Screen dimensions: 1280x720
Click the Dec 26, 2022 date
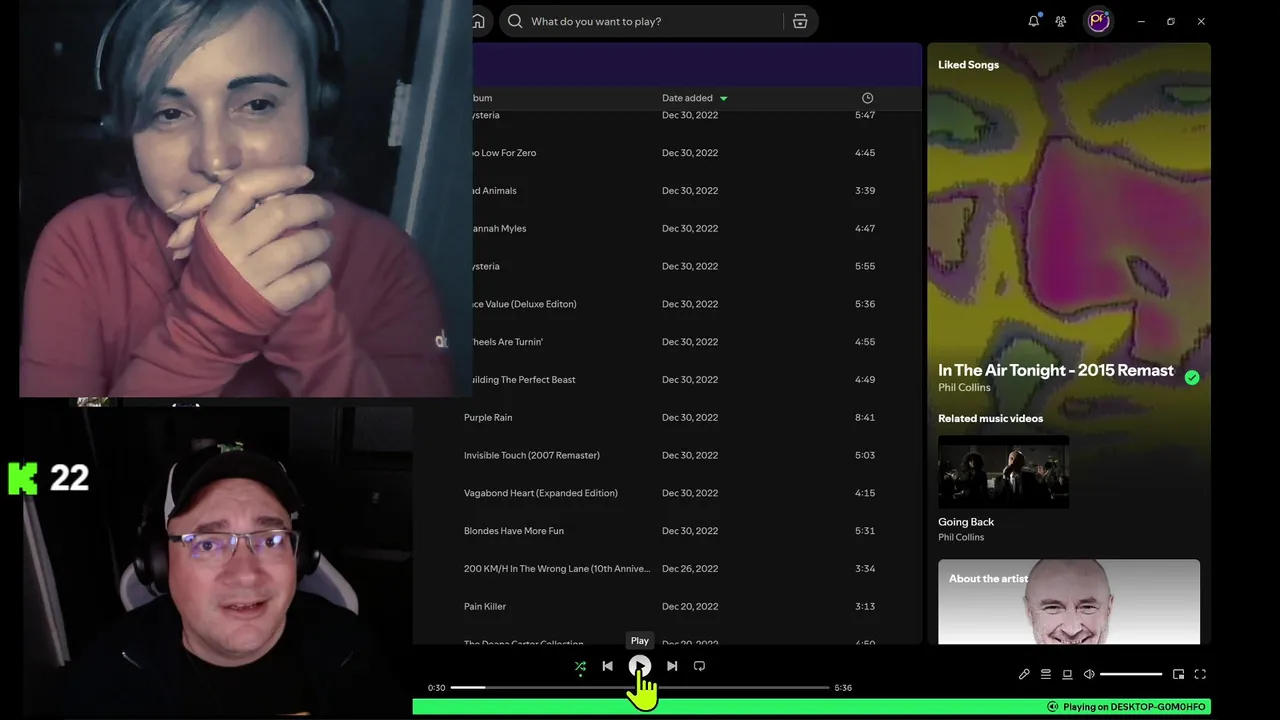(690, 569)
